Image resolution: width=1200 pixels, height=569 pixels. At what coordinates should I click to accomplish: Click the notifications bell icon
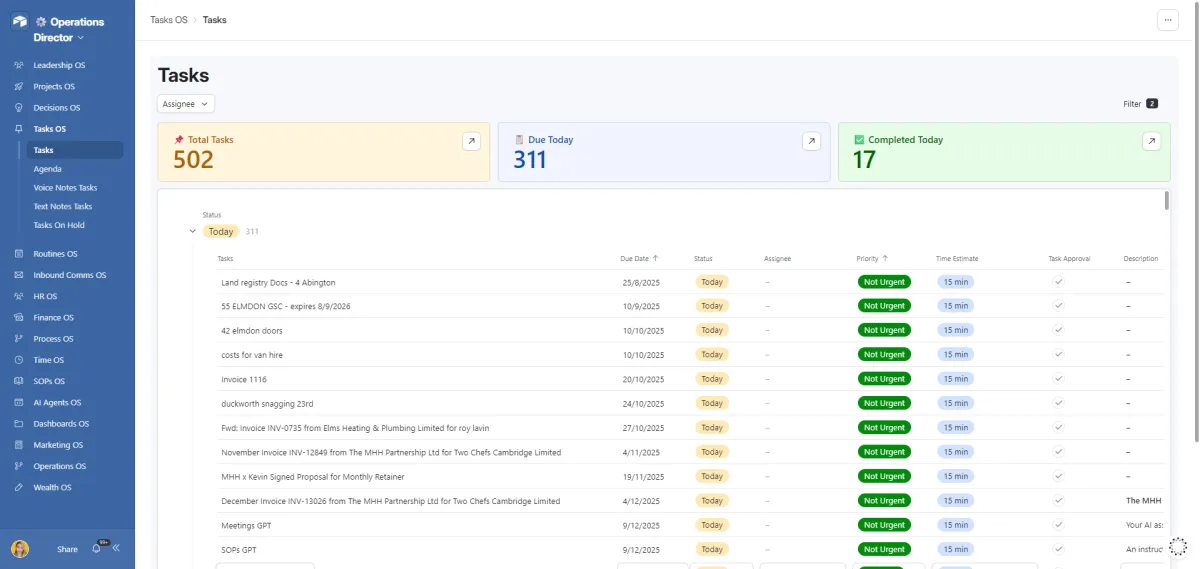pos(97,548)
